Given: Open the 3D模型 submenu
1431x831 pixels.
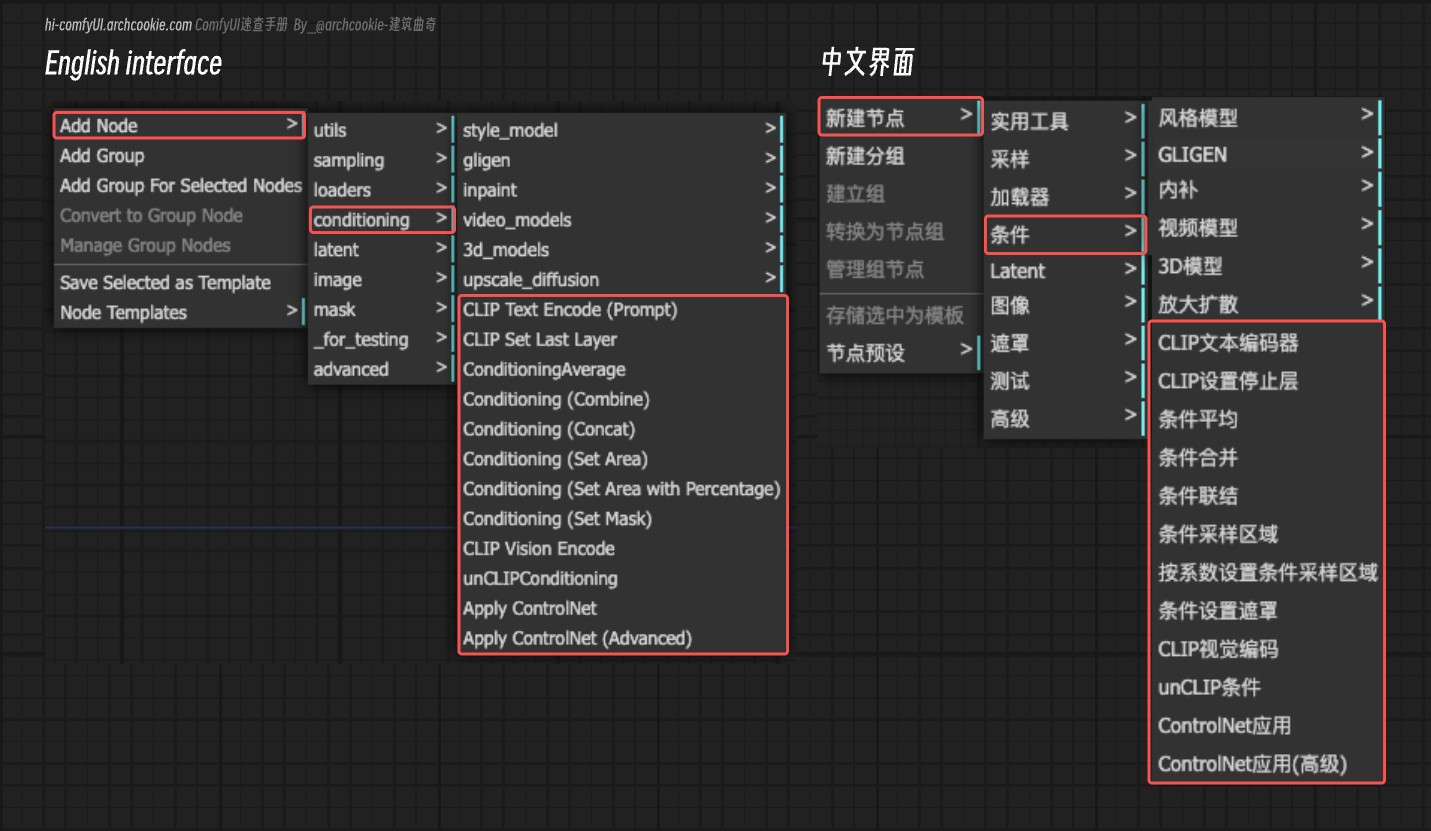Looking at the screenshot, I should click(1267, 266).
